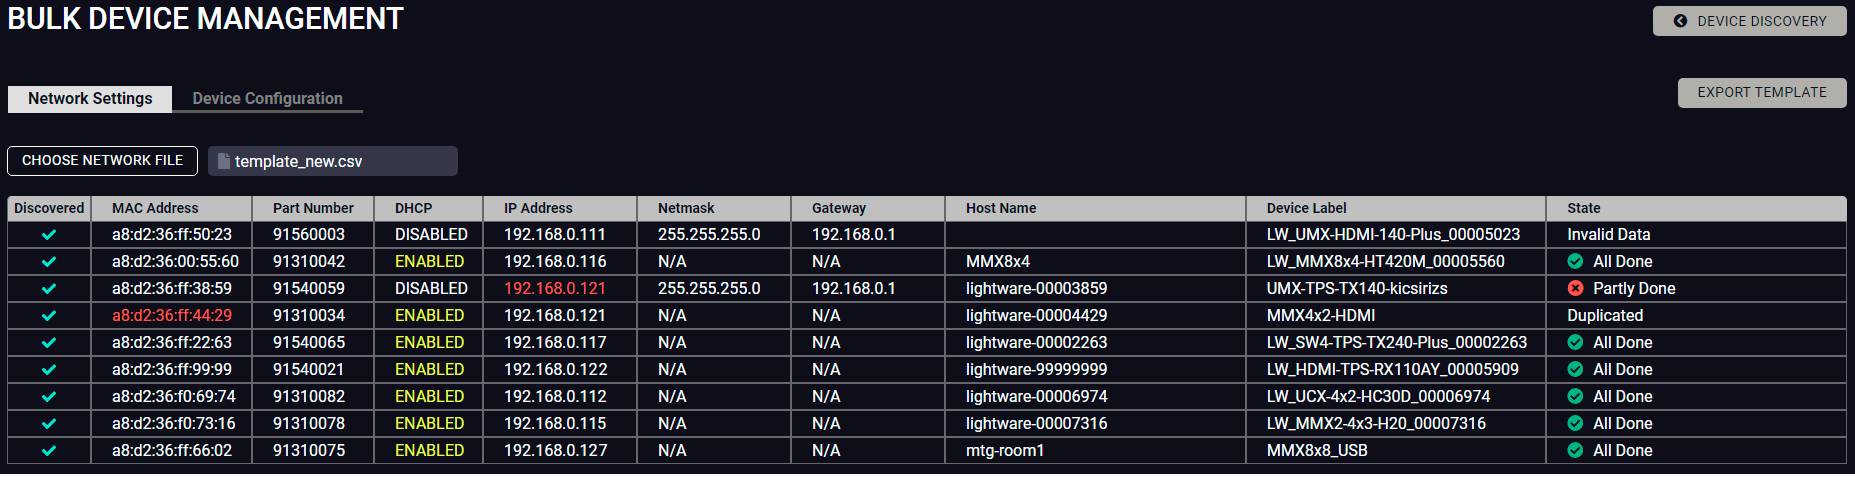The height and width of the screenshot is (477, 1855).
Task: Click discovered checkmark for a8:d2:36:ff:44:29
Action: 49,316
